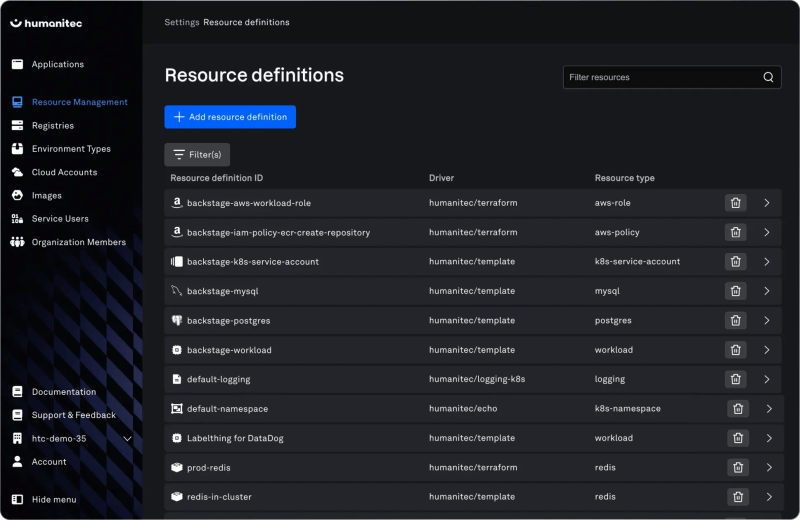This screenshot has height=520, width=800.
Task: Delete the prod-redis resource definition
Action: tap(738, 467)
